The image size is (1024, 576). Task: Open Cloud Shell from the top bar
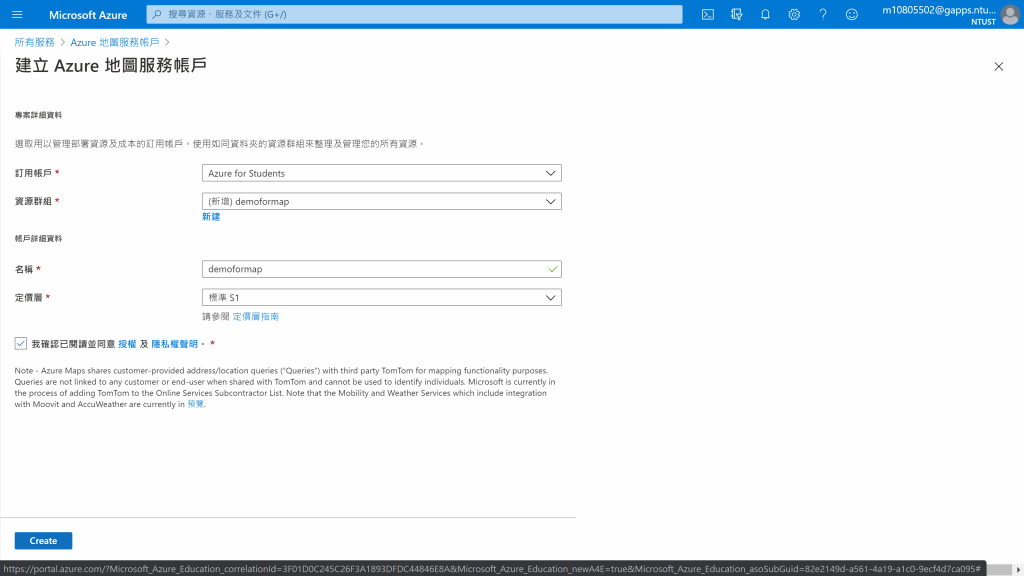point(708,14)
